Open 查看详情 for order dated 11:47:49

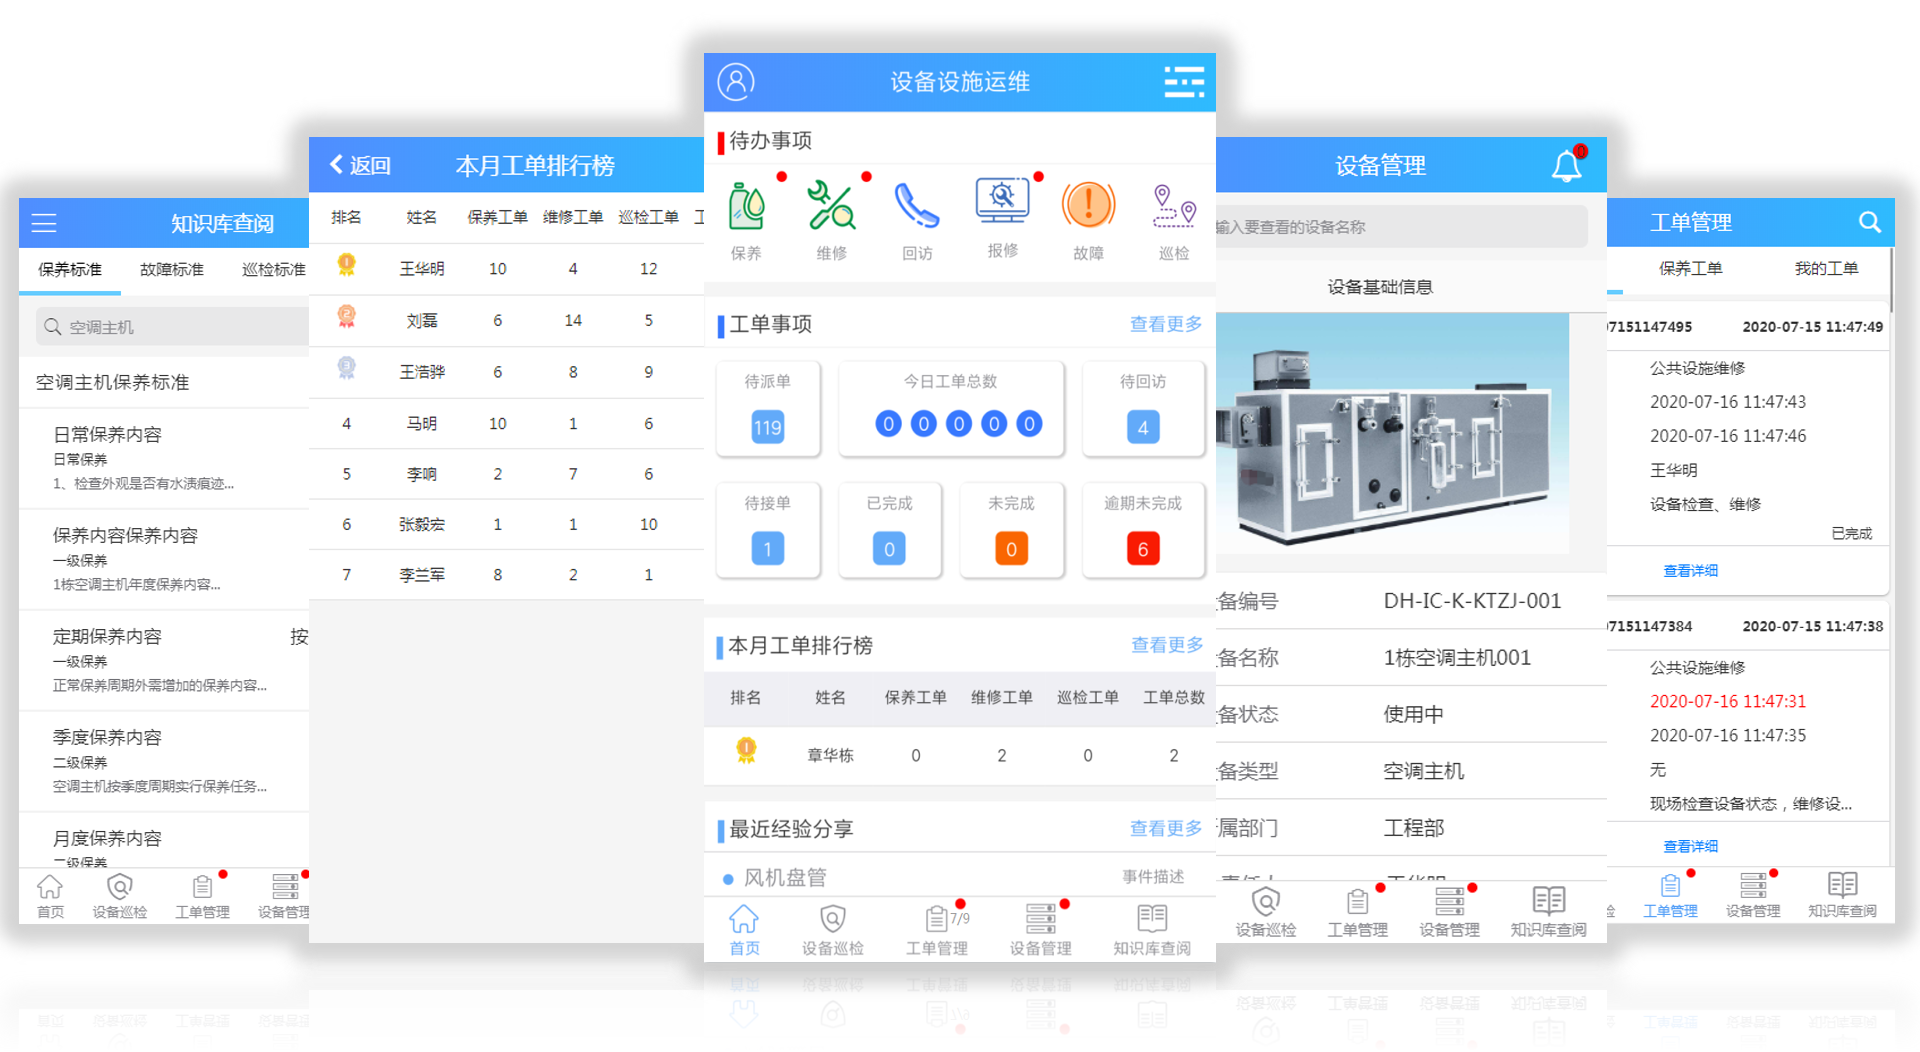click(1690, 570)
